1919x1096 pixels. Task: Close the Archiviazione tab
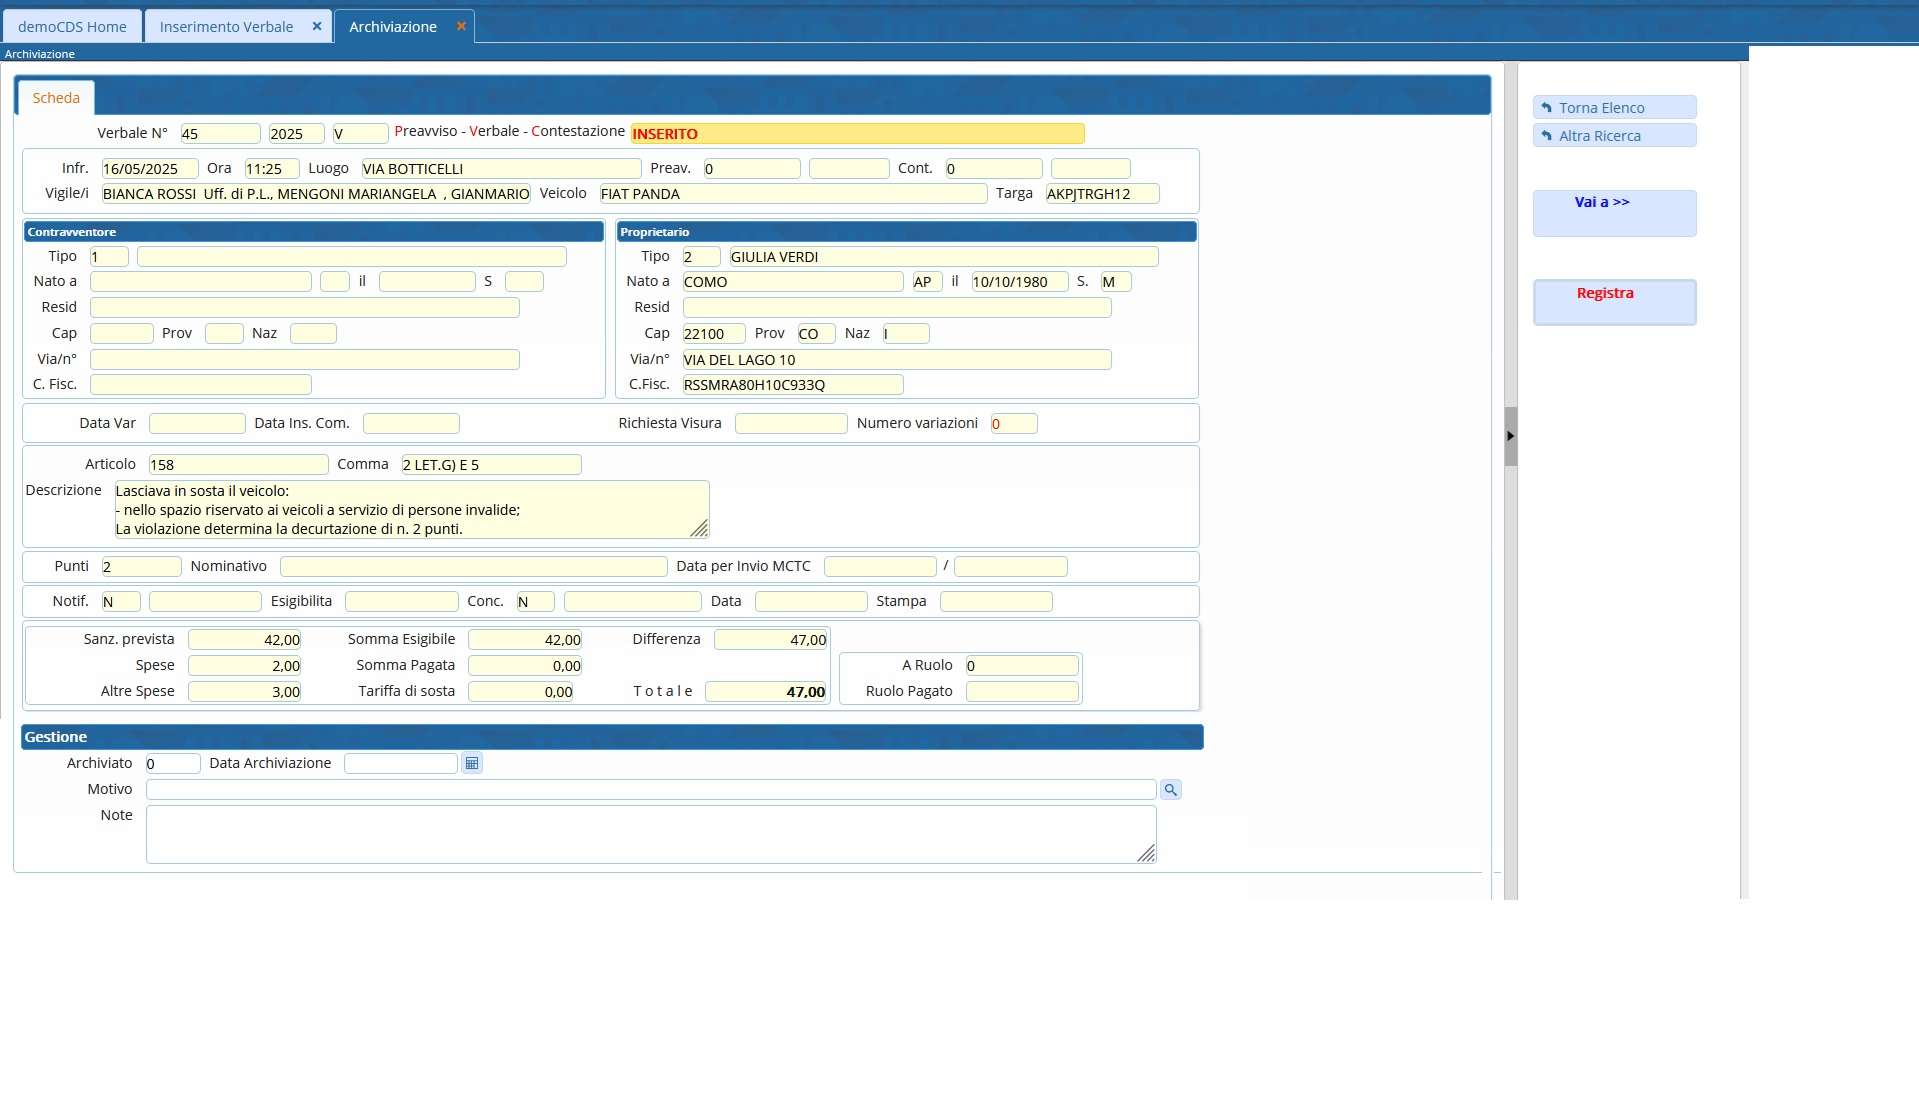[x=461, y=27]
